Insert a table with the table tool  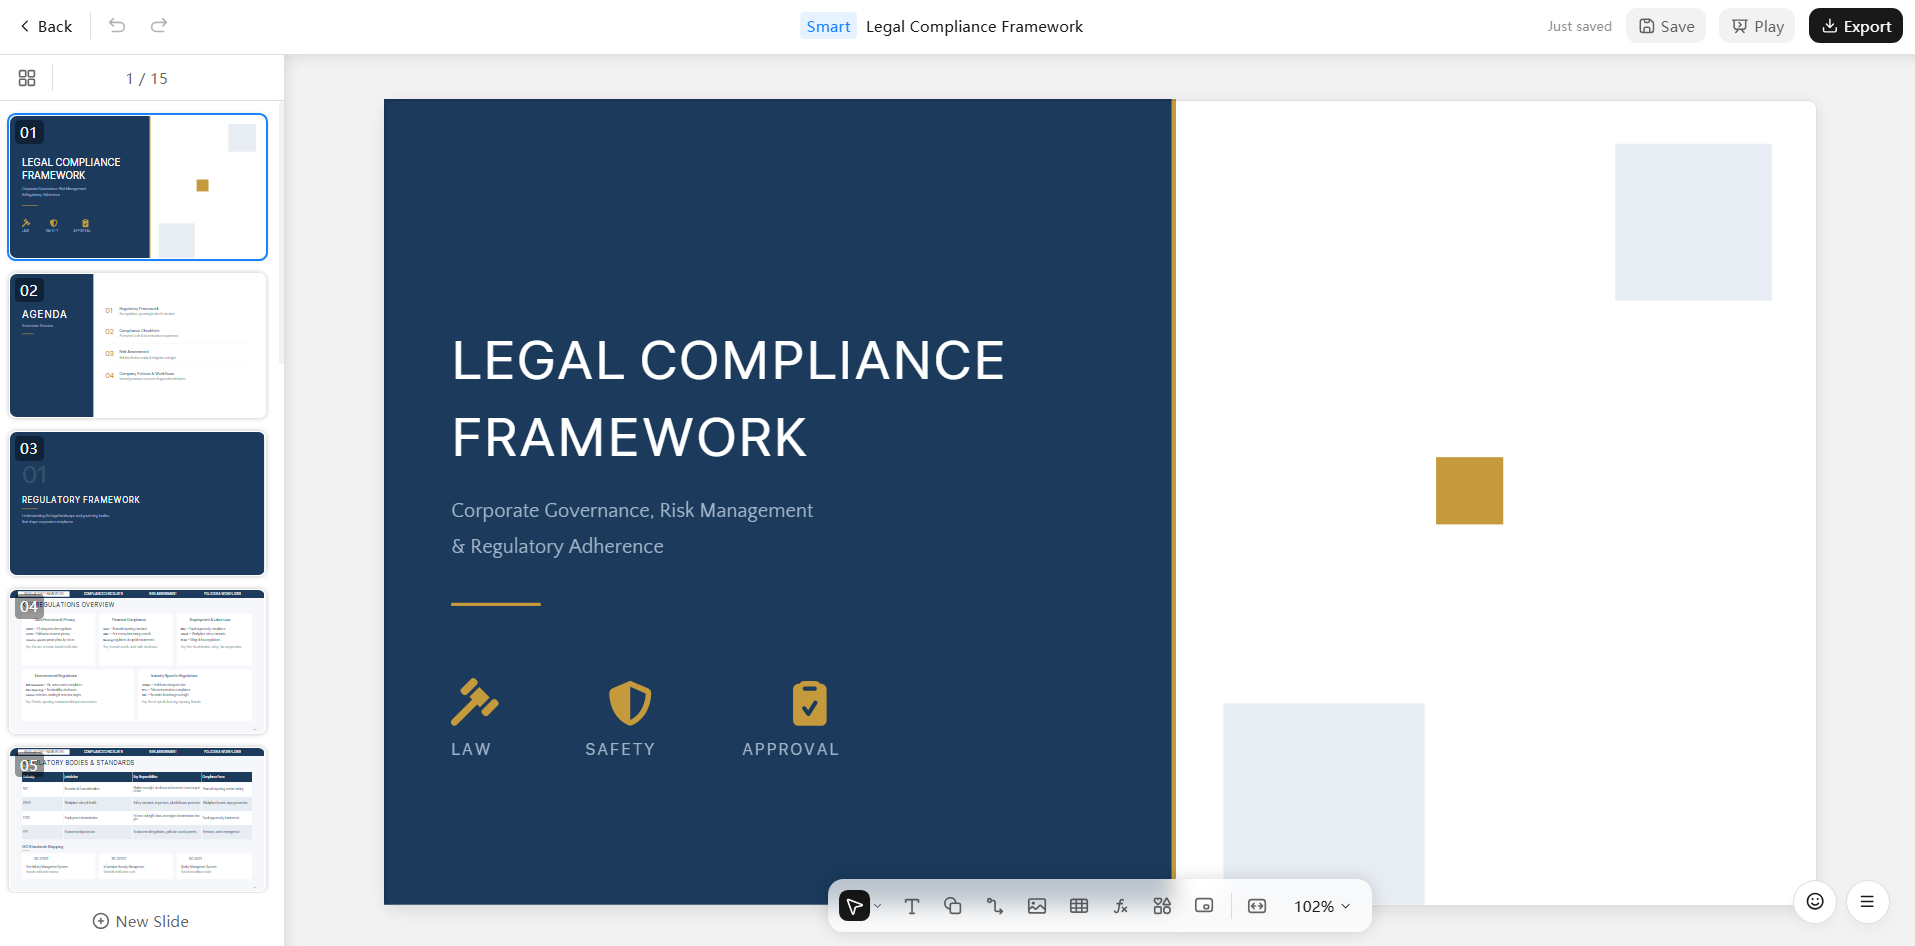click(x=1079, y=906)
